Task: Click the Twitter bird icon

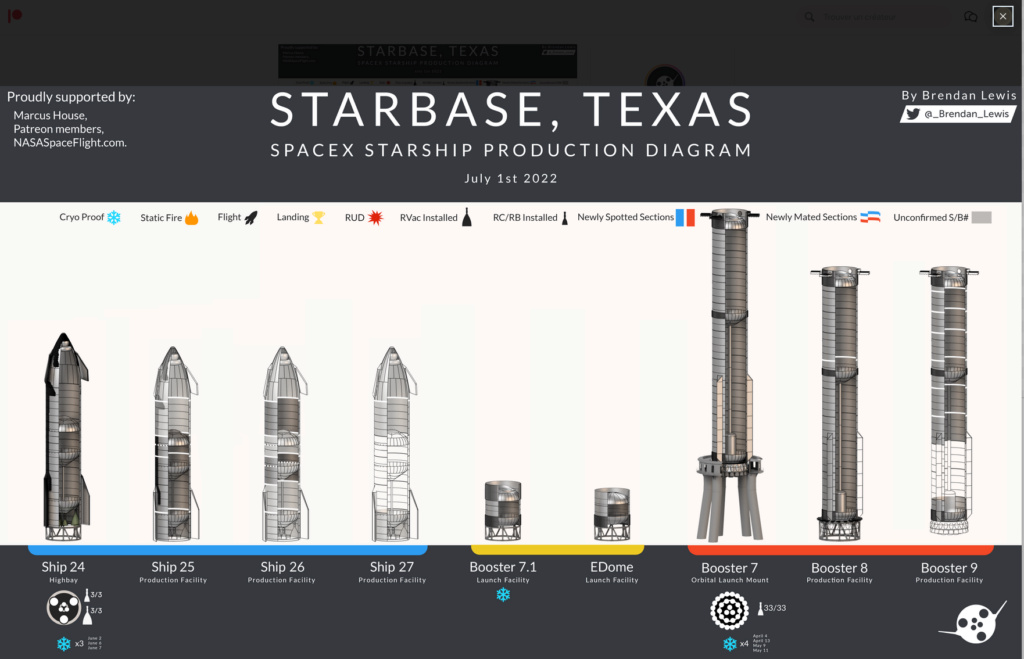Action: (x=913, y=114)
